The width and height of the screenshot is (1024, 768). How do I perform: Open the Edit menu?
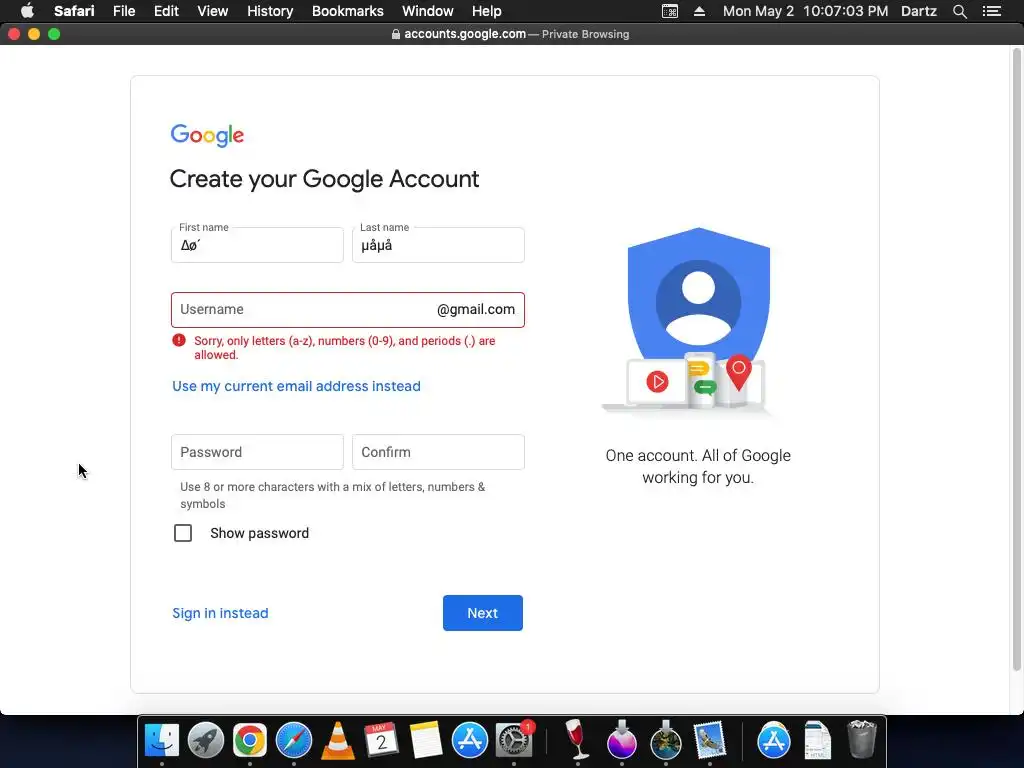tap(166, 11)
